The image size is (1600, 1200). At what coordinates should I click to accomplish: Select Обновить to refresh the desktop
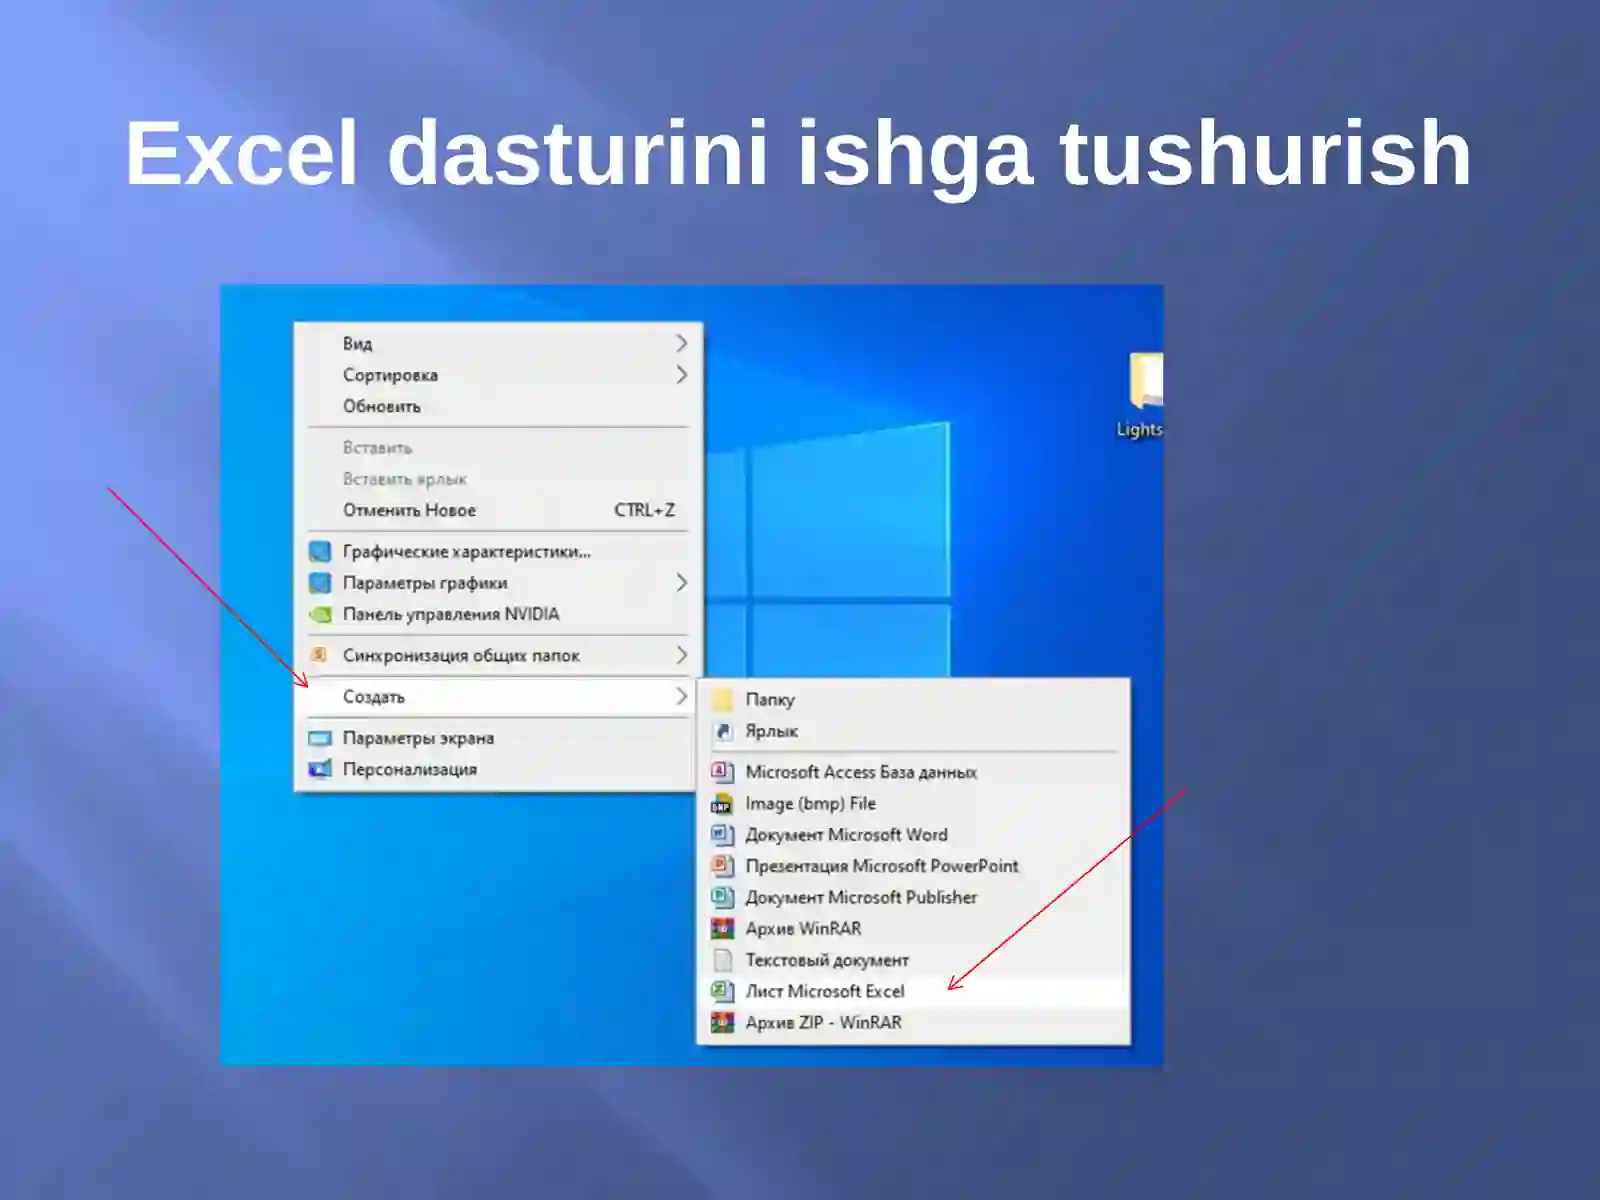coord(498,406)
